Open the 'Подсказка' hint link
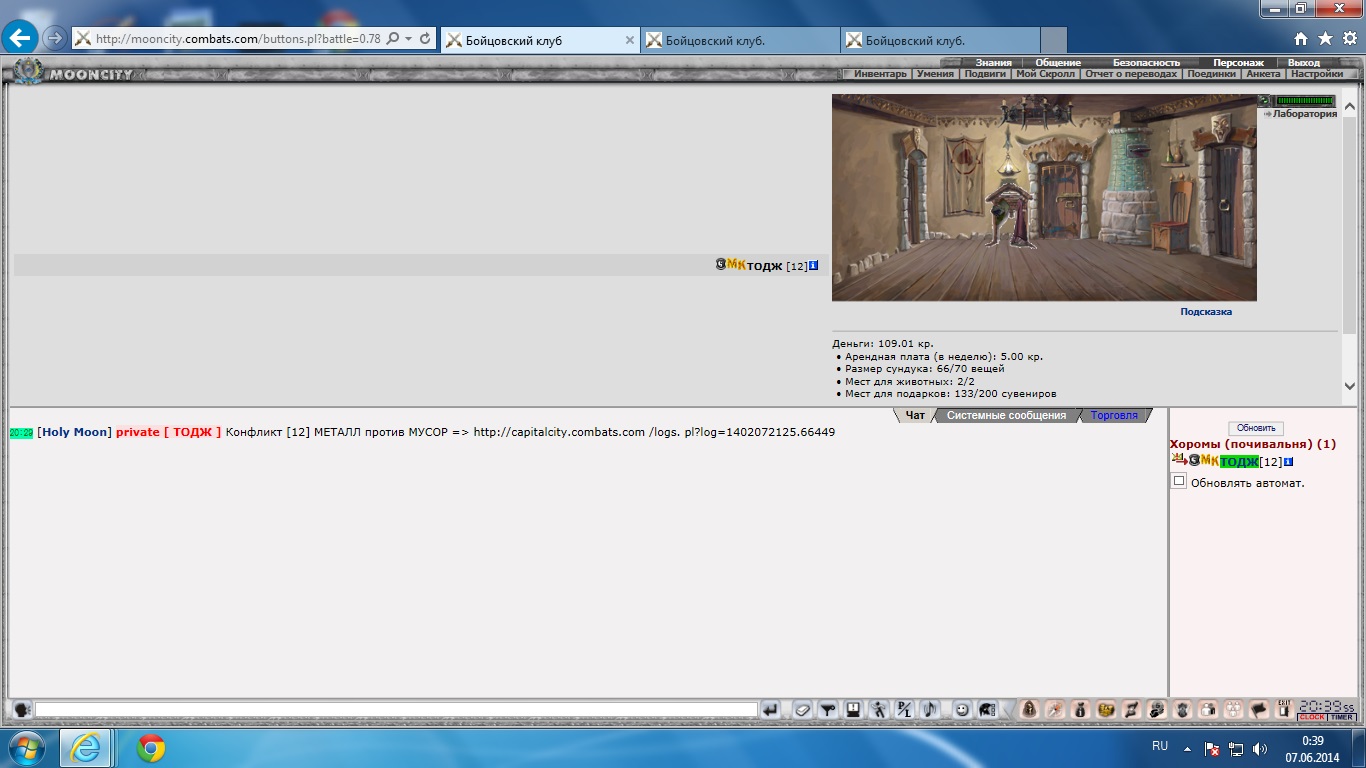The width and height of the screenshot is (1366, 768). coord(1206,312)
